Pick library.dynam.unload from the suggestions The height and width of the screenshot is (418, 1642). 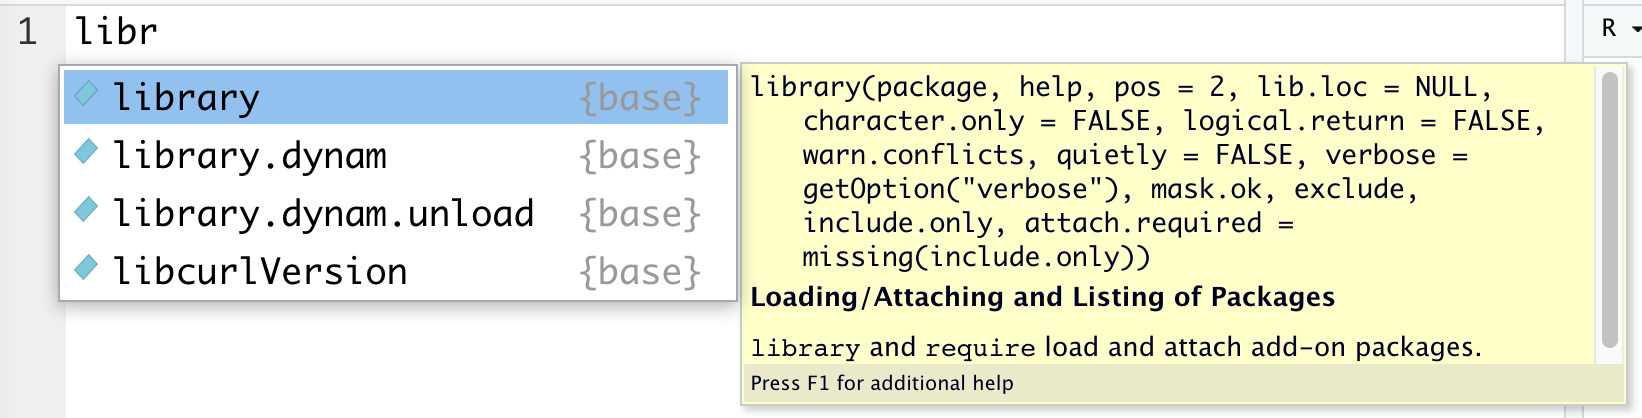pos(396,213)
